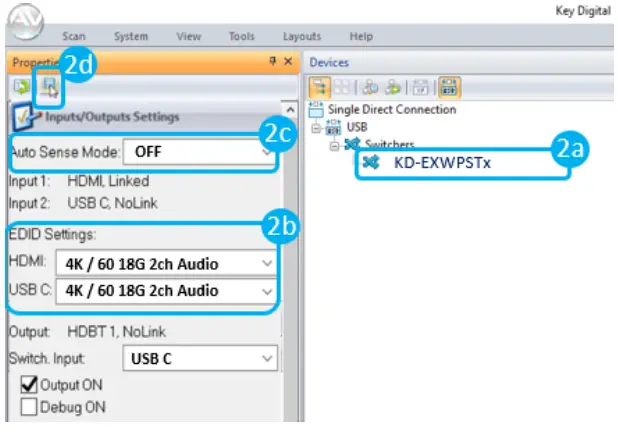The height and width of the screenshot is (433, 618).
Task: Open the Help menu
Action: [361, 36]
